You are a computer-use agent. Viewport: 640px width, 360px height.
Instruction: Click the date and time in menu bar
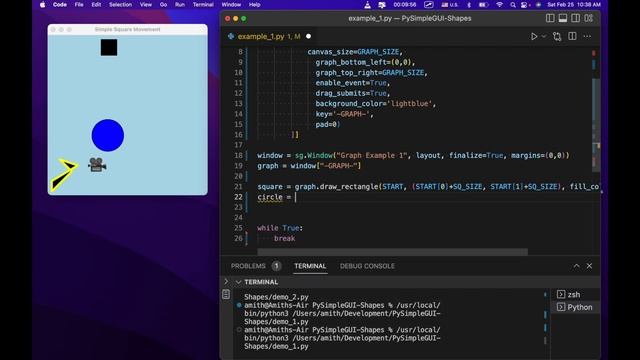coord(574,5)
